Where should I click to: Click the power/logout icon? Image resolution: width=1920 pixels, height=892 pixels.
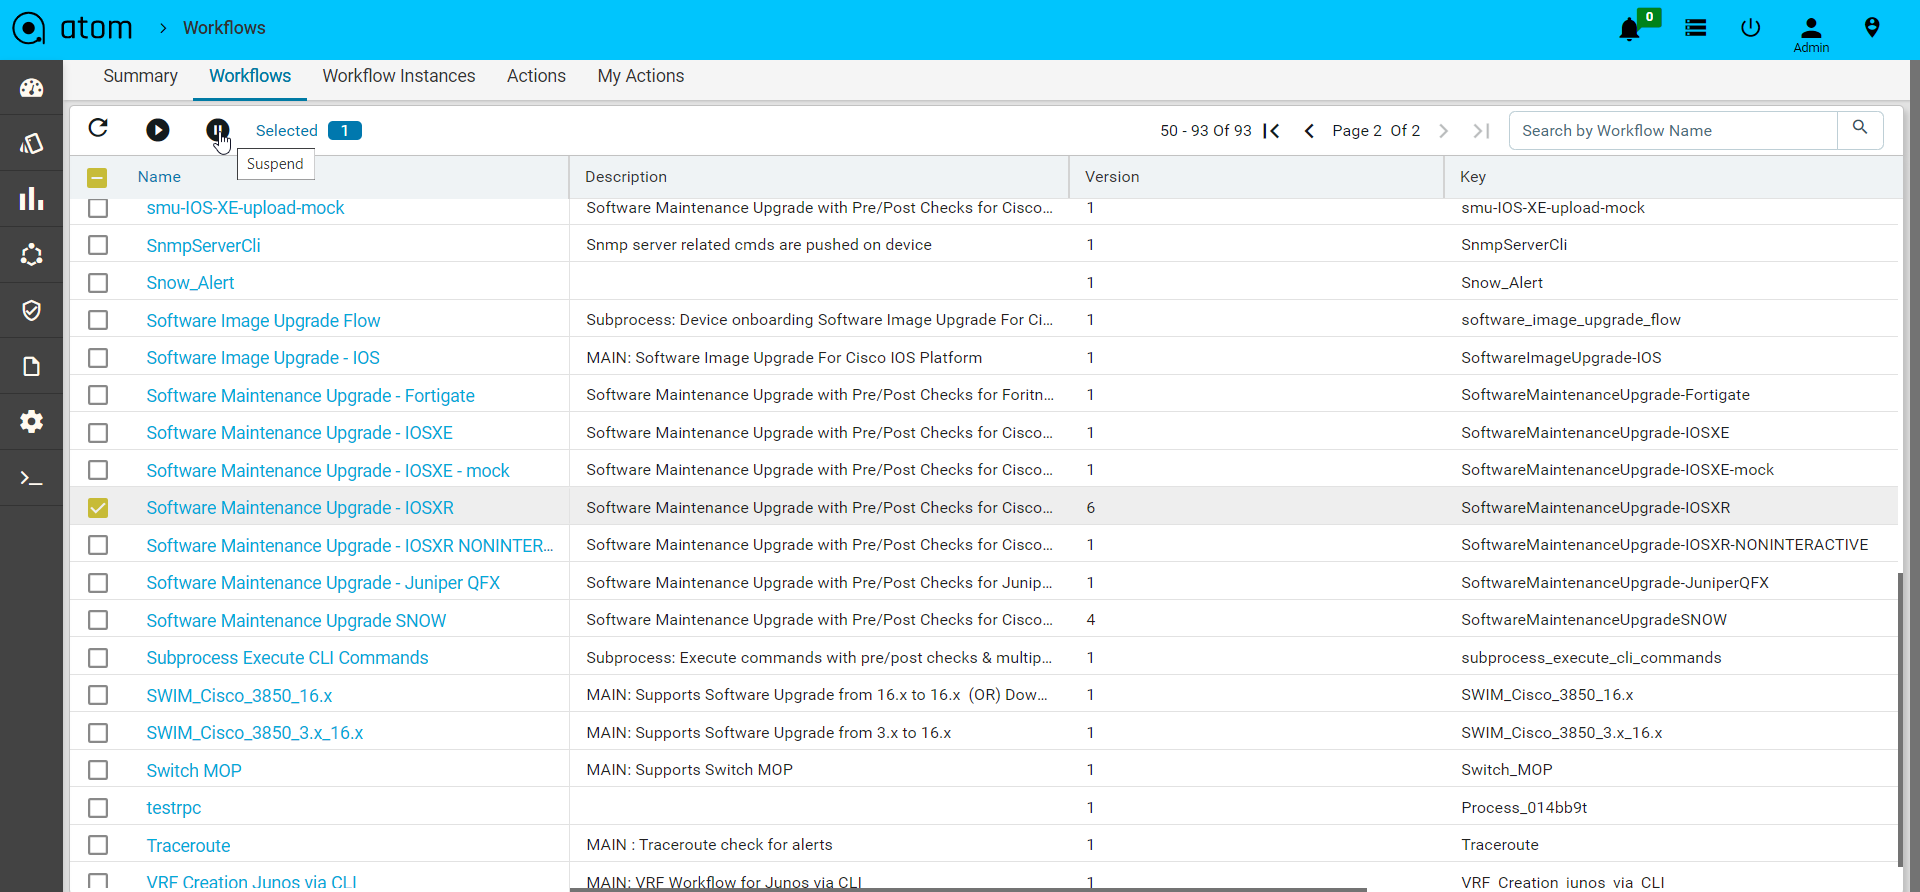[1750, 28]
